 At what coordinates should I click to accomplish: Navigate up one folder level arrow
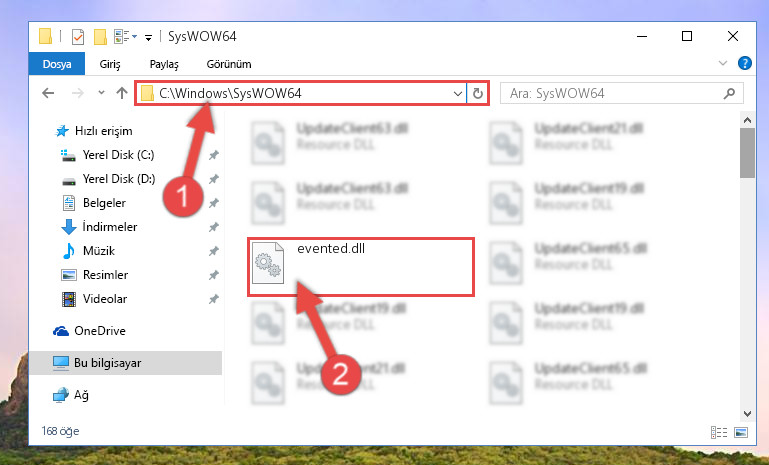[x=122, y=93]
